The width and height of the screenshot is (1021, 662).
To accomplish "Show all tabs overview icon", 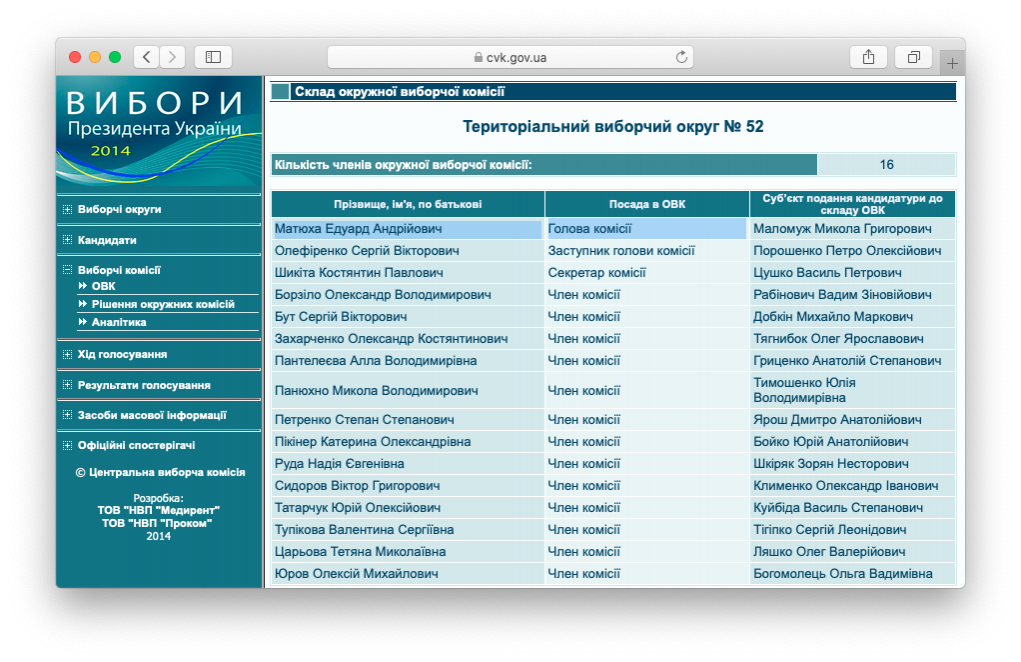I will tap(913, 57).
